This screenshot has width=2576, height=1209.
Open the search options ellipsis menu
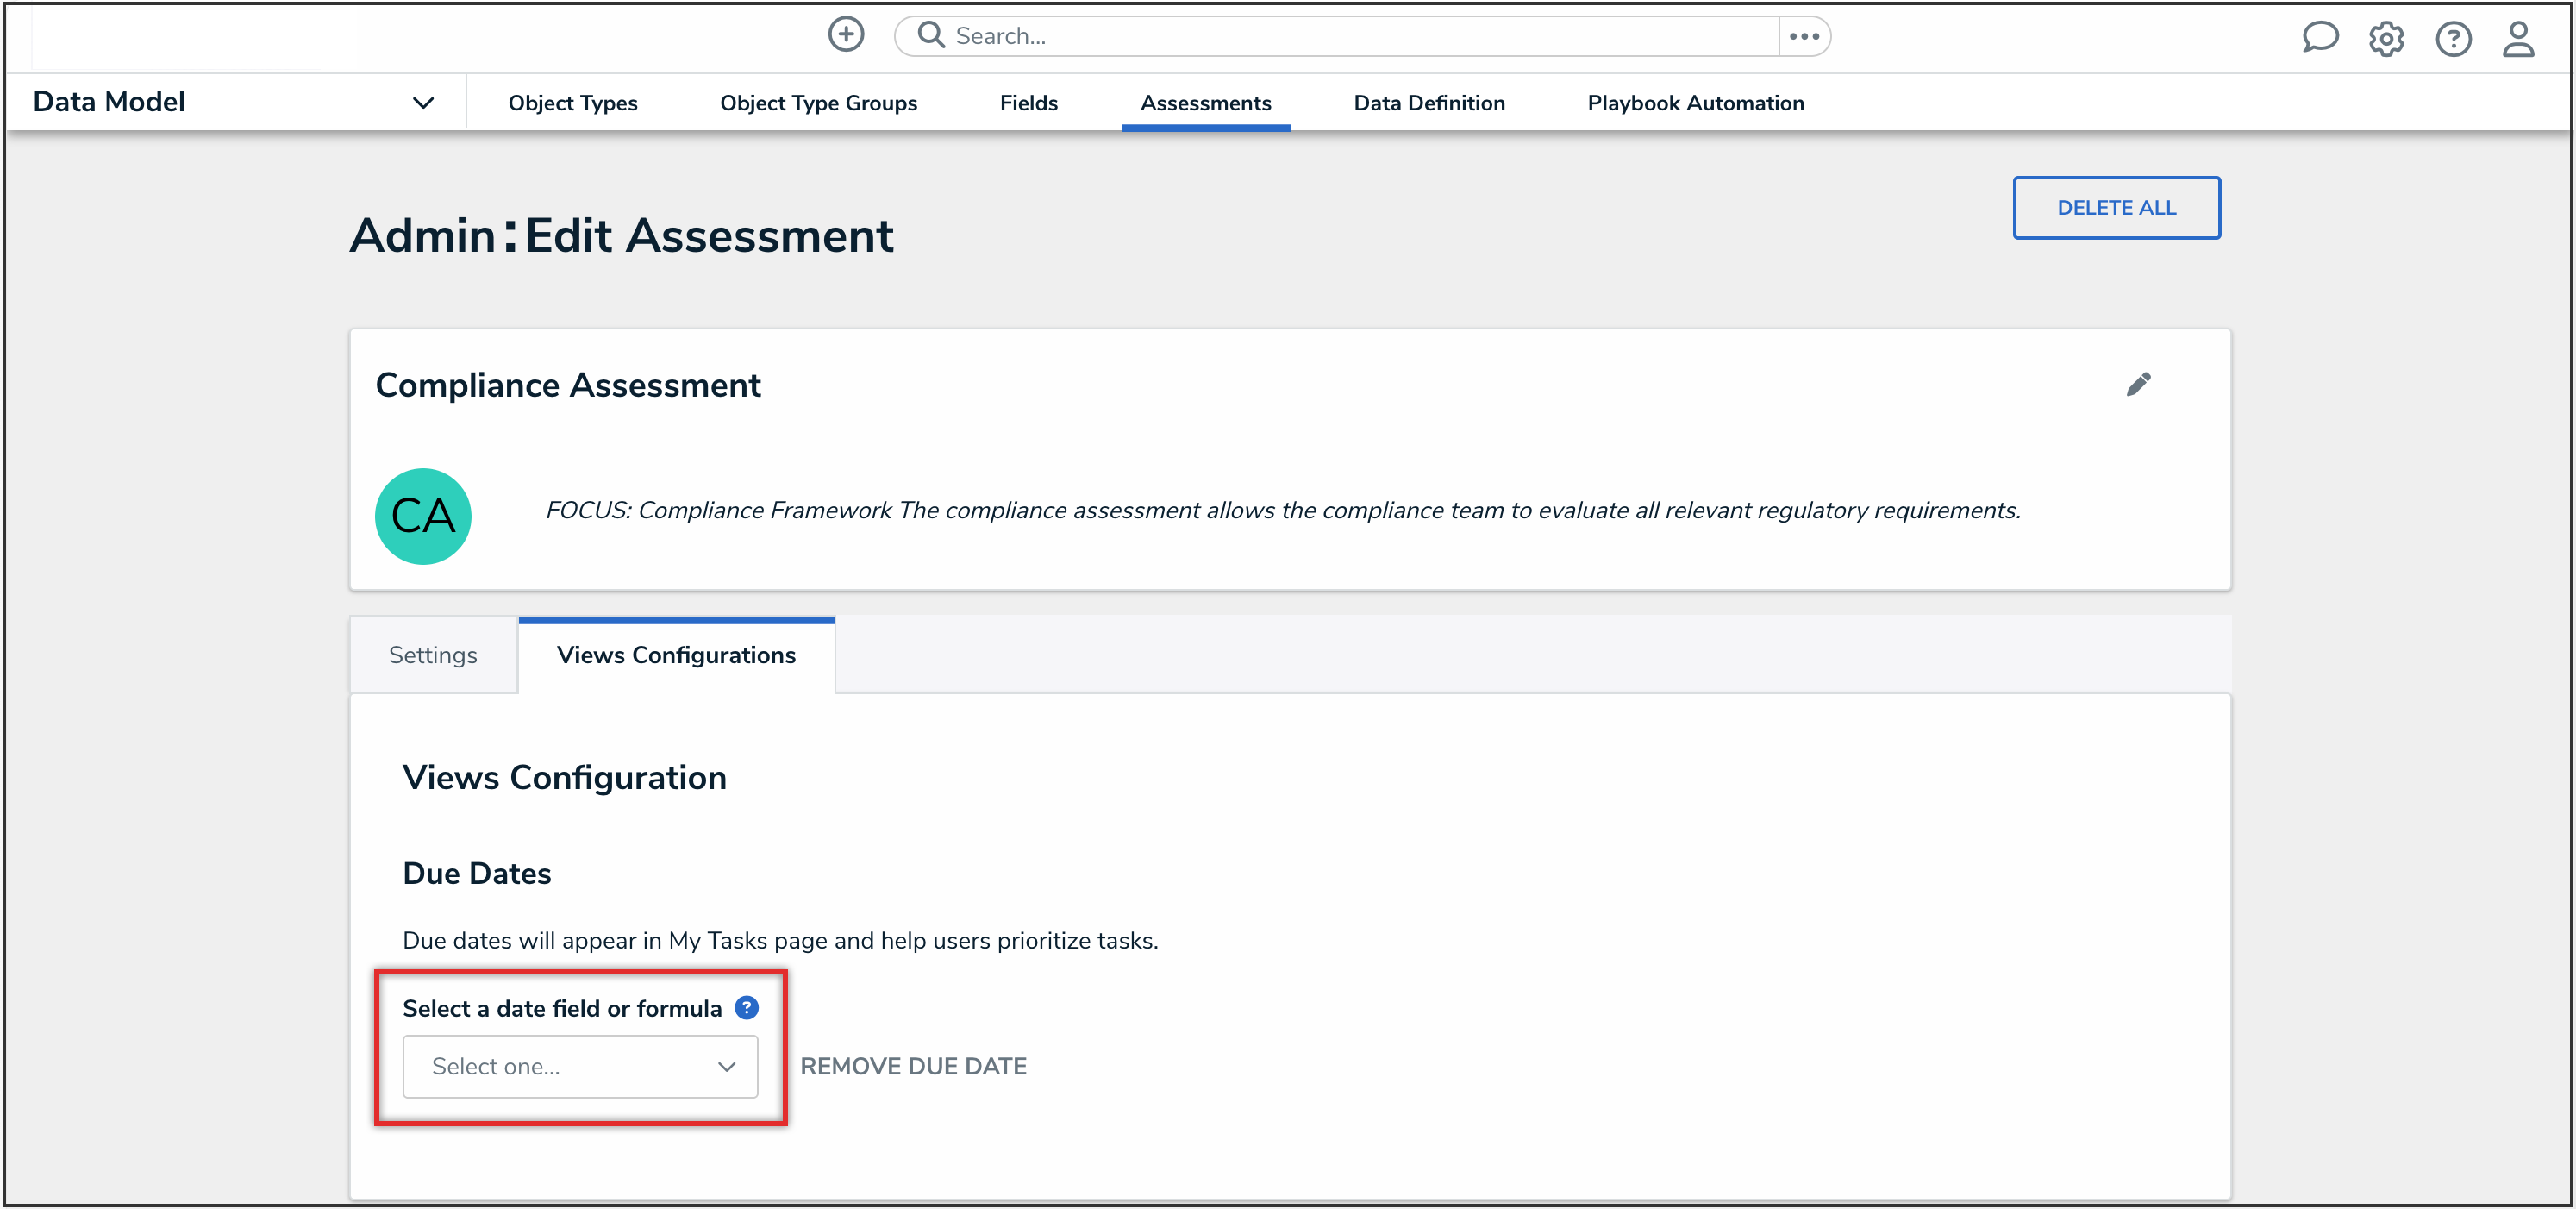[1804, 37]
